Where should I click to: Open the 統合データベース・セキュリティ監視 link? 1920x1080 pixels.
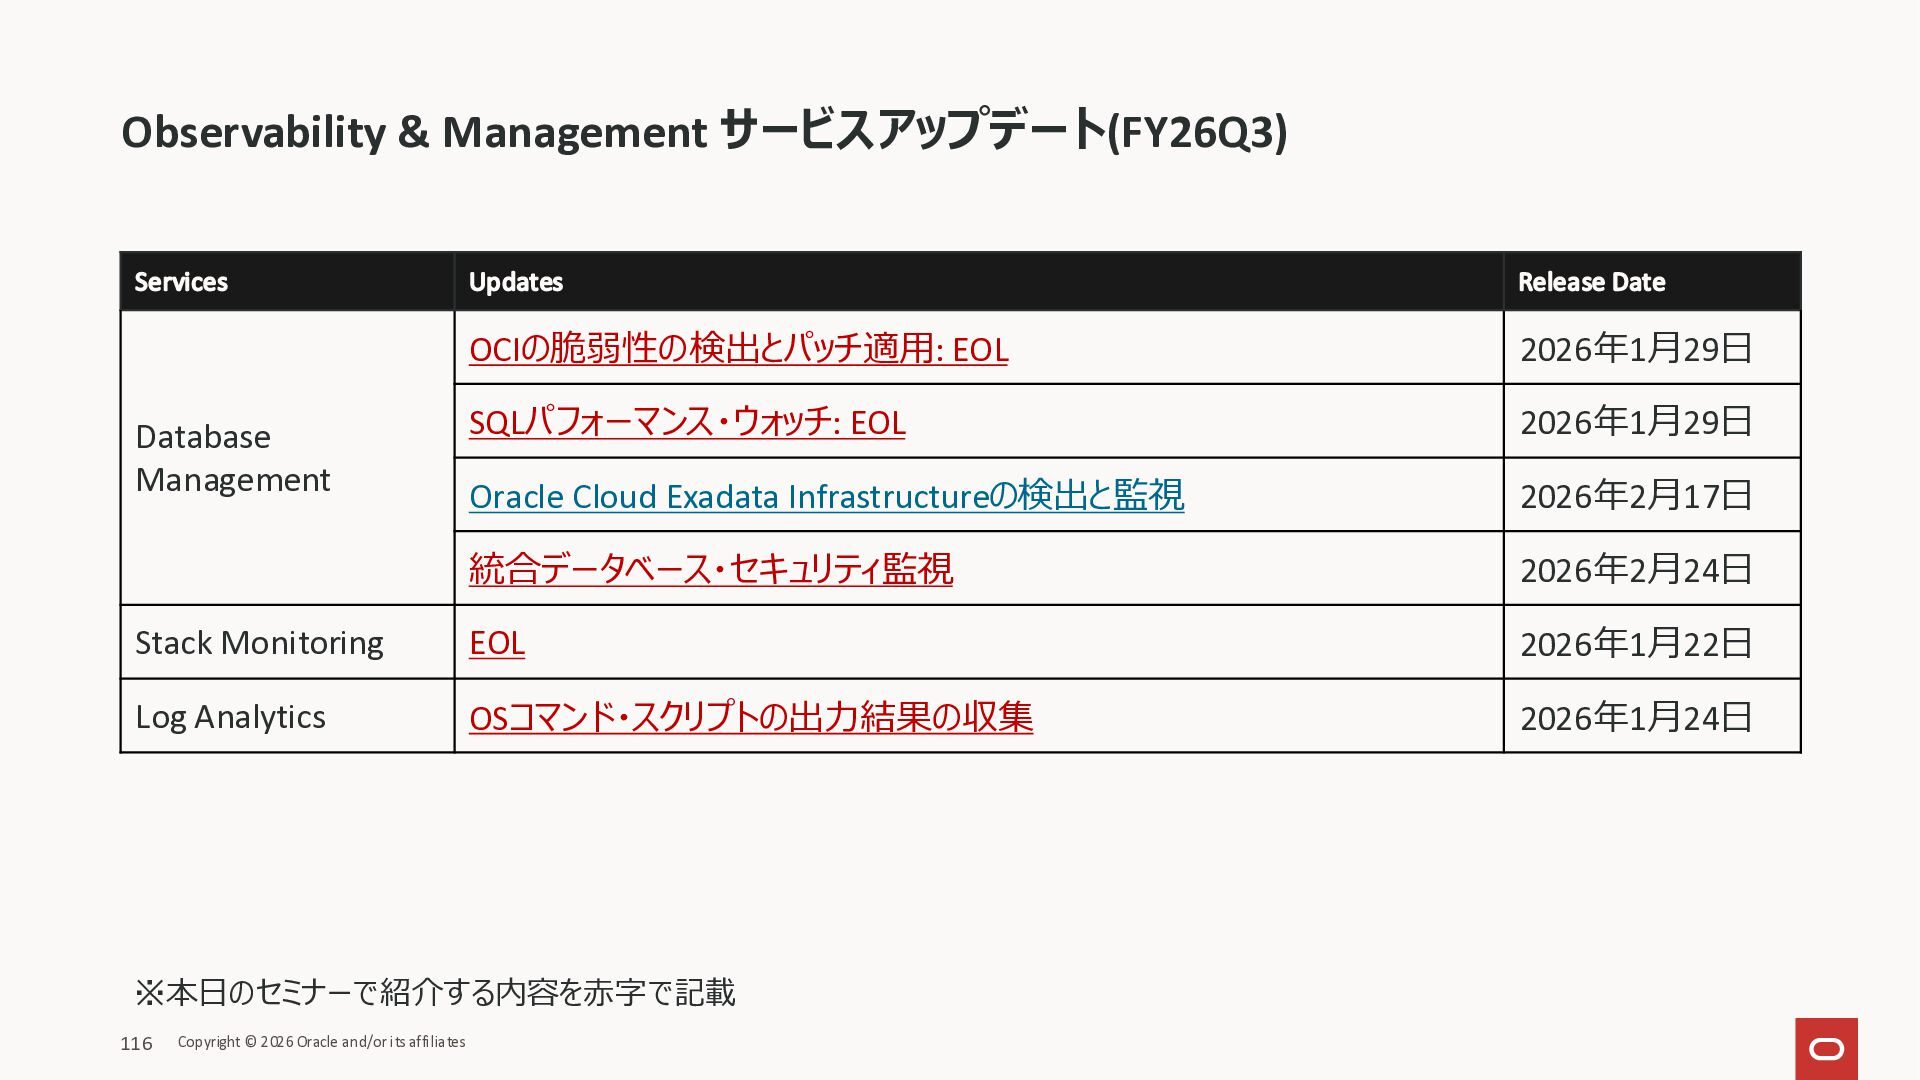[x=710, y=569]
